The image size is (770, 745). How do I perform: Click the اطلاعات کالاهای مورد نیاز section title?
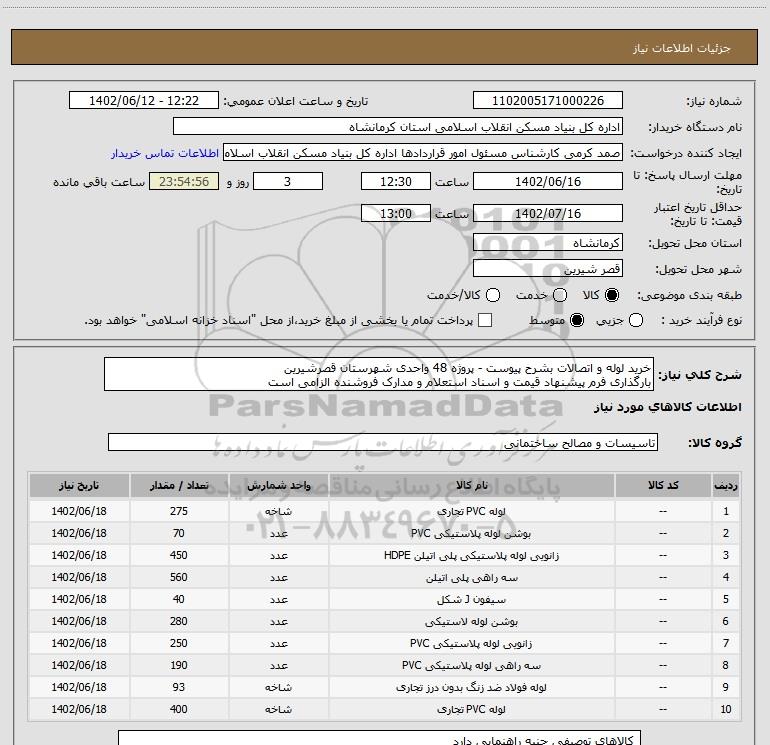[x=667, y=408]
